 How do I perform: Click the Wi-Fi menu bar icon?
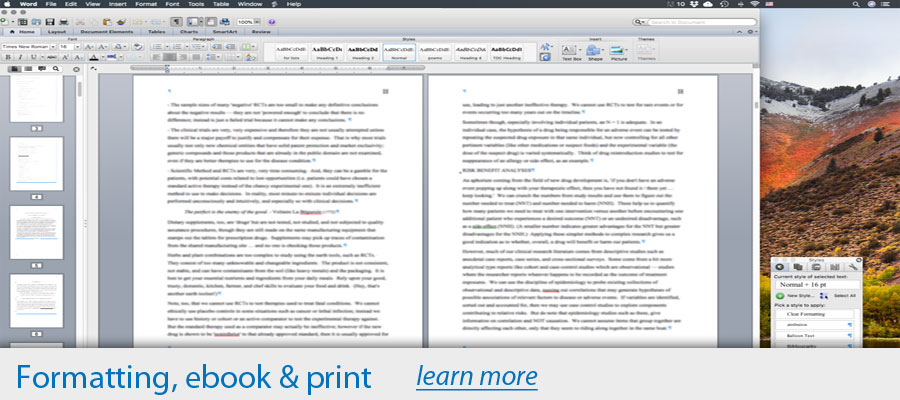click(754, 4)
